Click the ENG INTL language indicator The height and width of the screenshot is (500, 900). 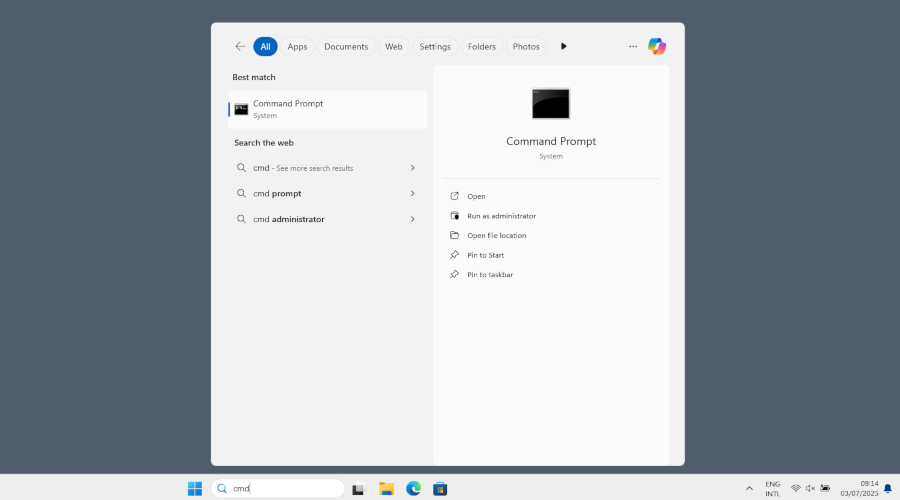click(x=773, y=489)
